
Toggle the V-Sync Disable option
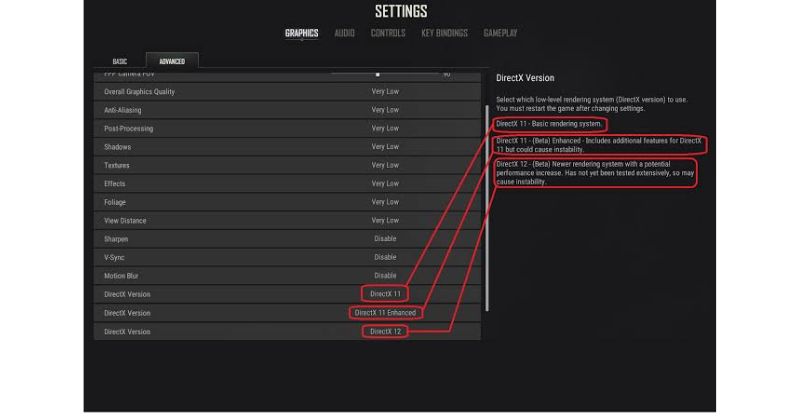[385, 257]
